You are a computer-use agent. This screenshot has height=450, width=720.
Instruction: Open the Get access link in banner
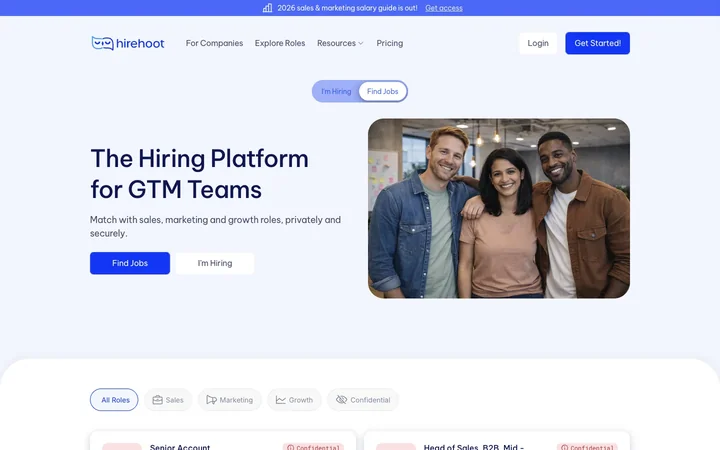point(444,8)
